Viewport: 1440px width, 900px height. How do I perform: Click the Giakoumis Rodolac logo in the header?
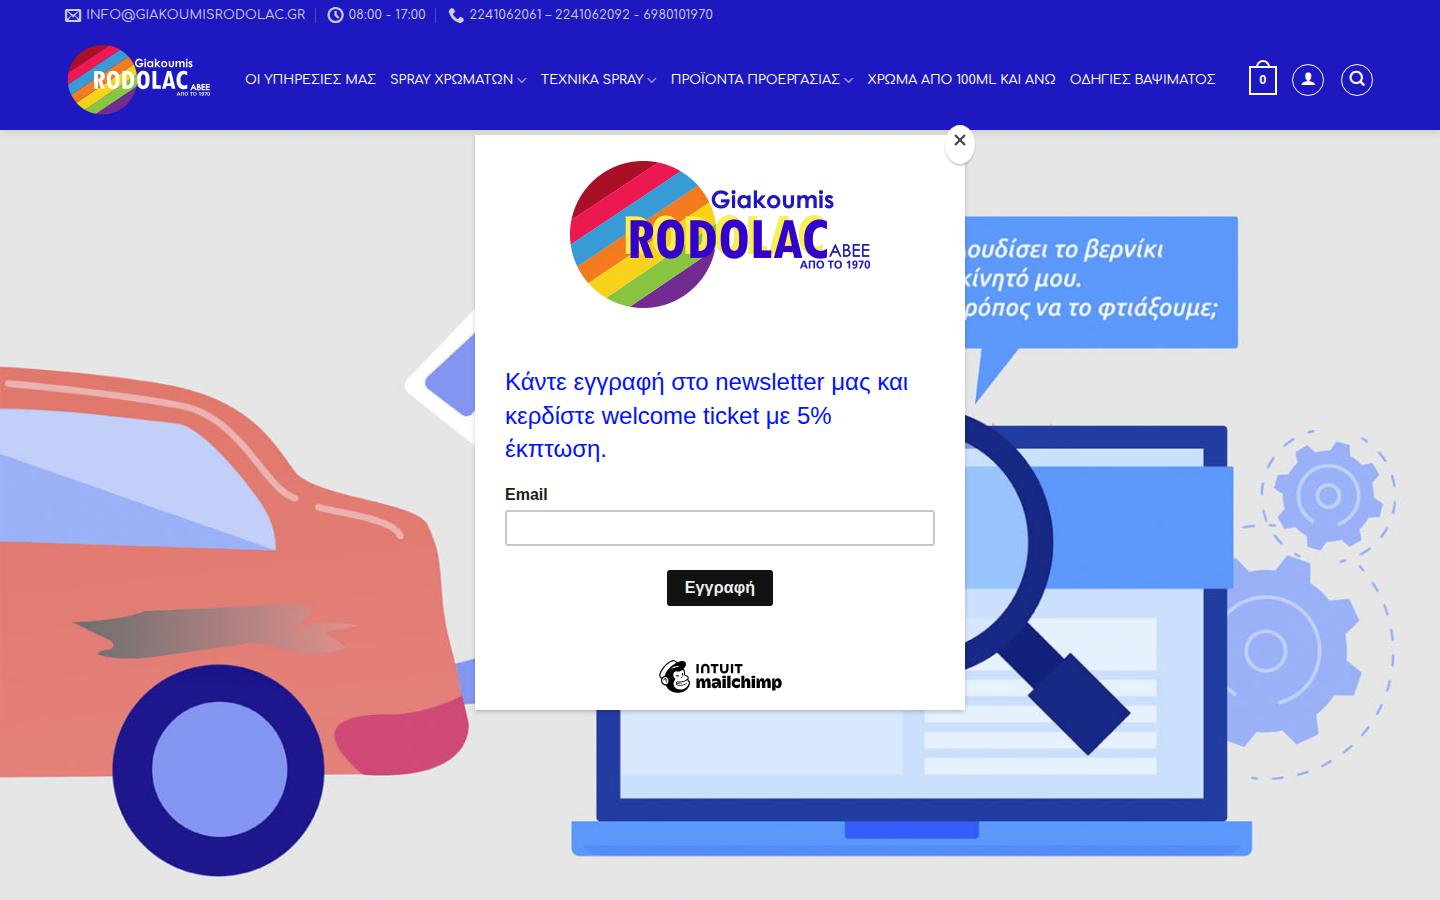point(139,79)
